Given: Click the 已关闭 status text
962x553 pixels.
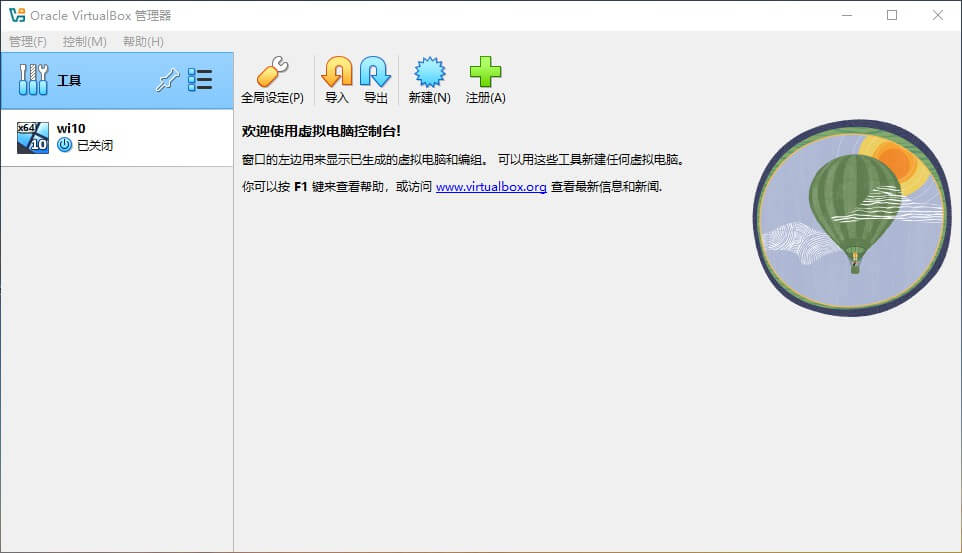Looking at the screenshot, I should pyautogui.click(x=95, y=145).
